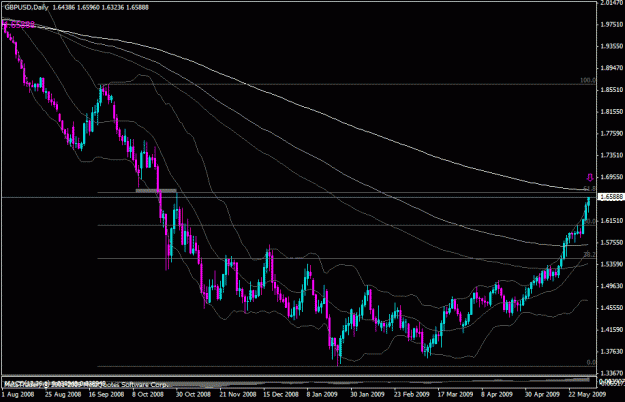Click the 17 Mar 2009 date label
Screen dimensions: 625x402
pos(455,394)
